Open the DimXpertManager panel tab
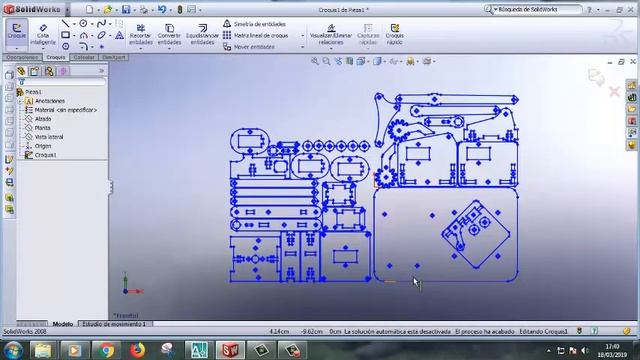Screen dimensions: 640x360 click(63, 71)
